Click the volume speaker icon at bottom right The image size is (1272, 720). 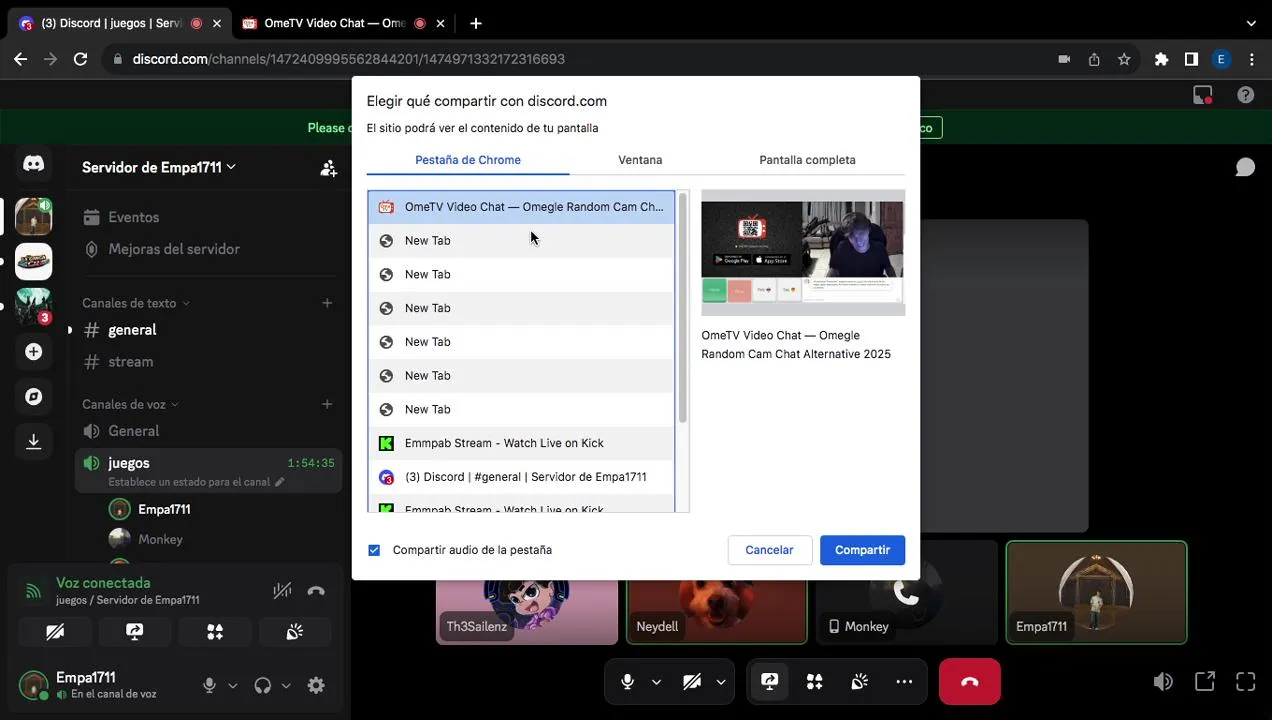point(1163,682)
